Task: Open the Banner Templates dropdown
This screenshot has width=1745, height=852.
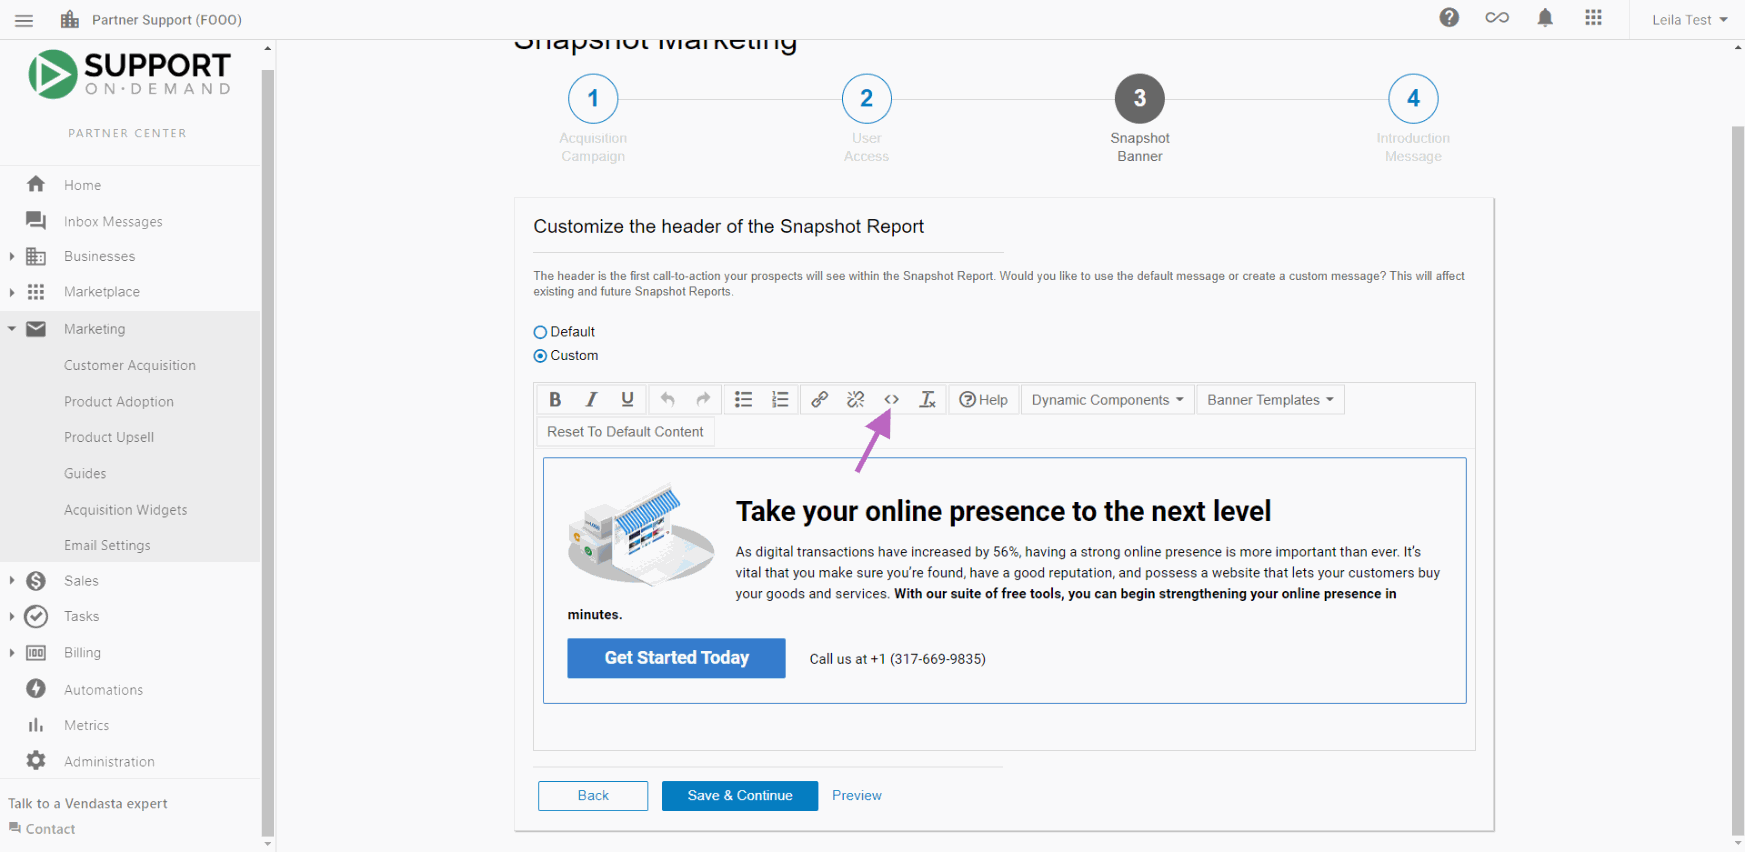Action: 1270,399
